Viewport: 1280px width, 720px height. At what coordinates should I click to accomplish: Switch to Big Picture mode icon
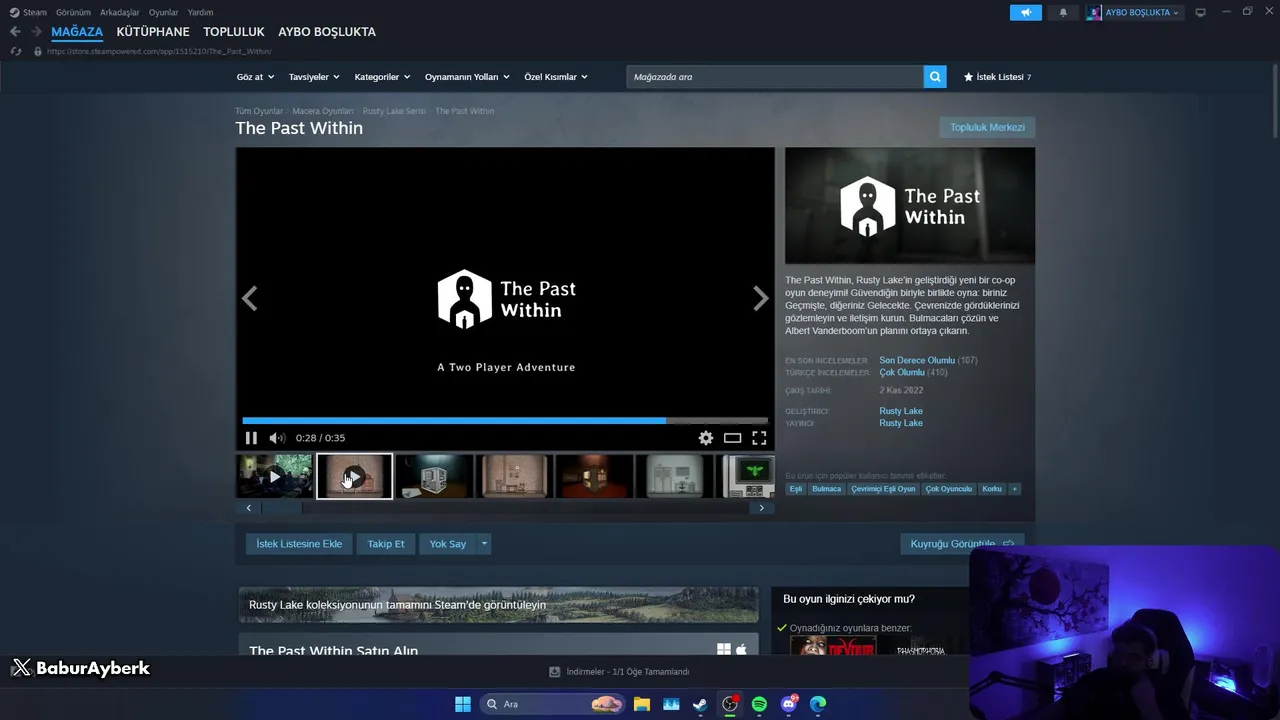(1201, 12)
